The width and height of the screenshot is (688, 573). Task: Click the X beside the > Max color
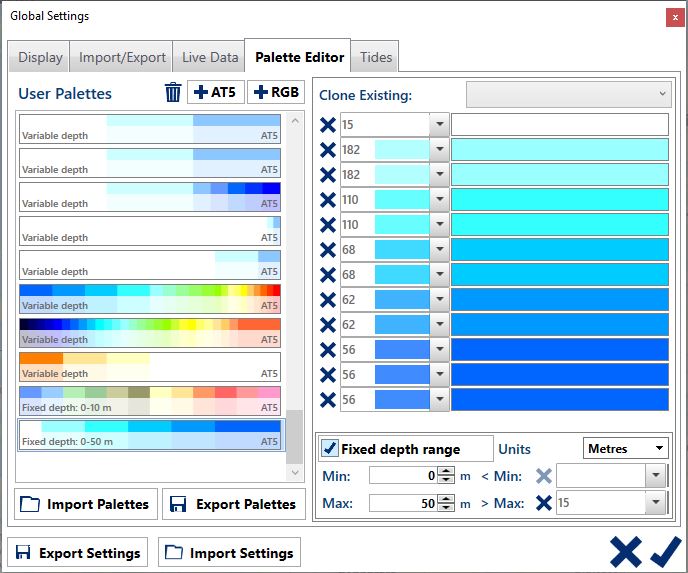pos(543,503)
